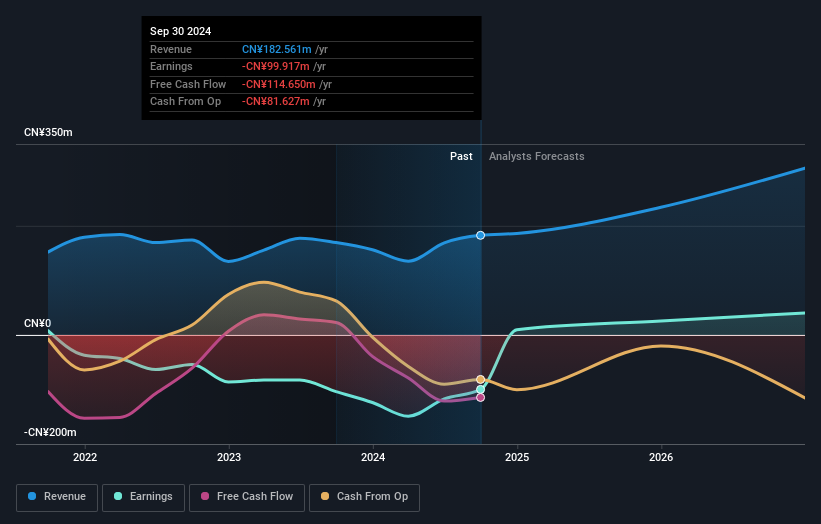Click the 2025 x-axis label

point(517,458)
